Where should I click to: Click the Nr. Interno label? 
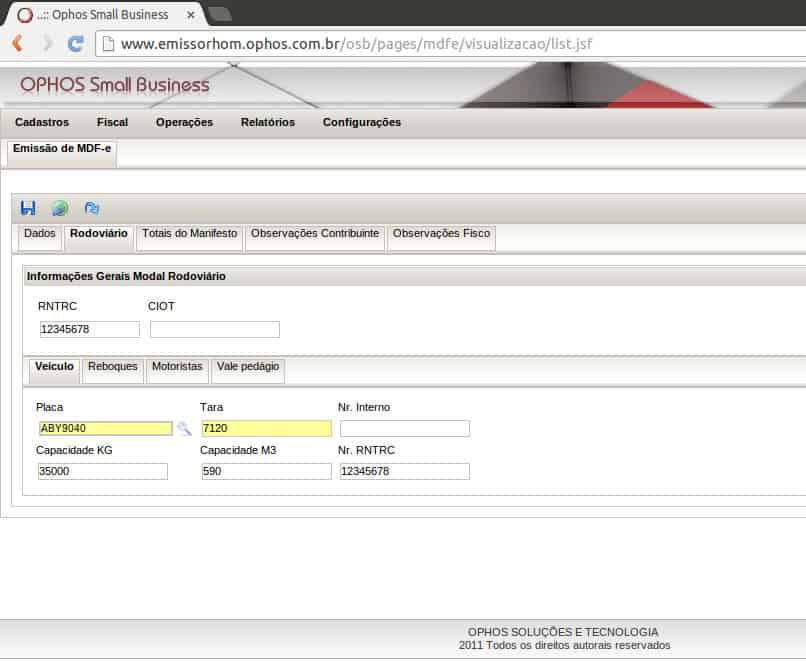coord(364,407)
